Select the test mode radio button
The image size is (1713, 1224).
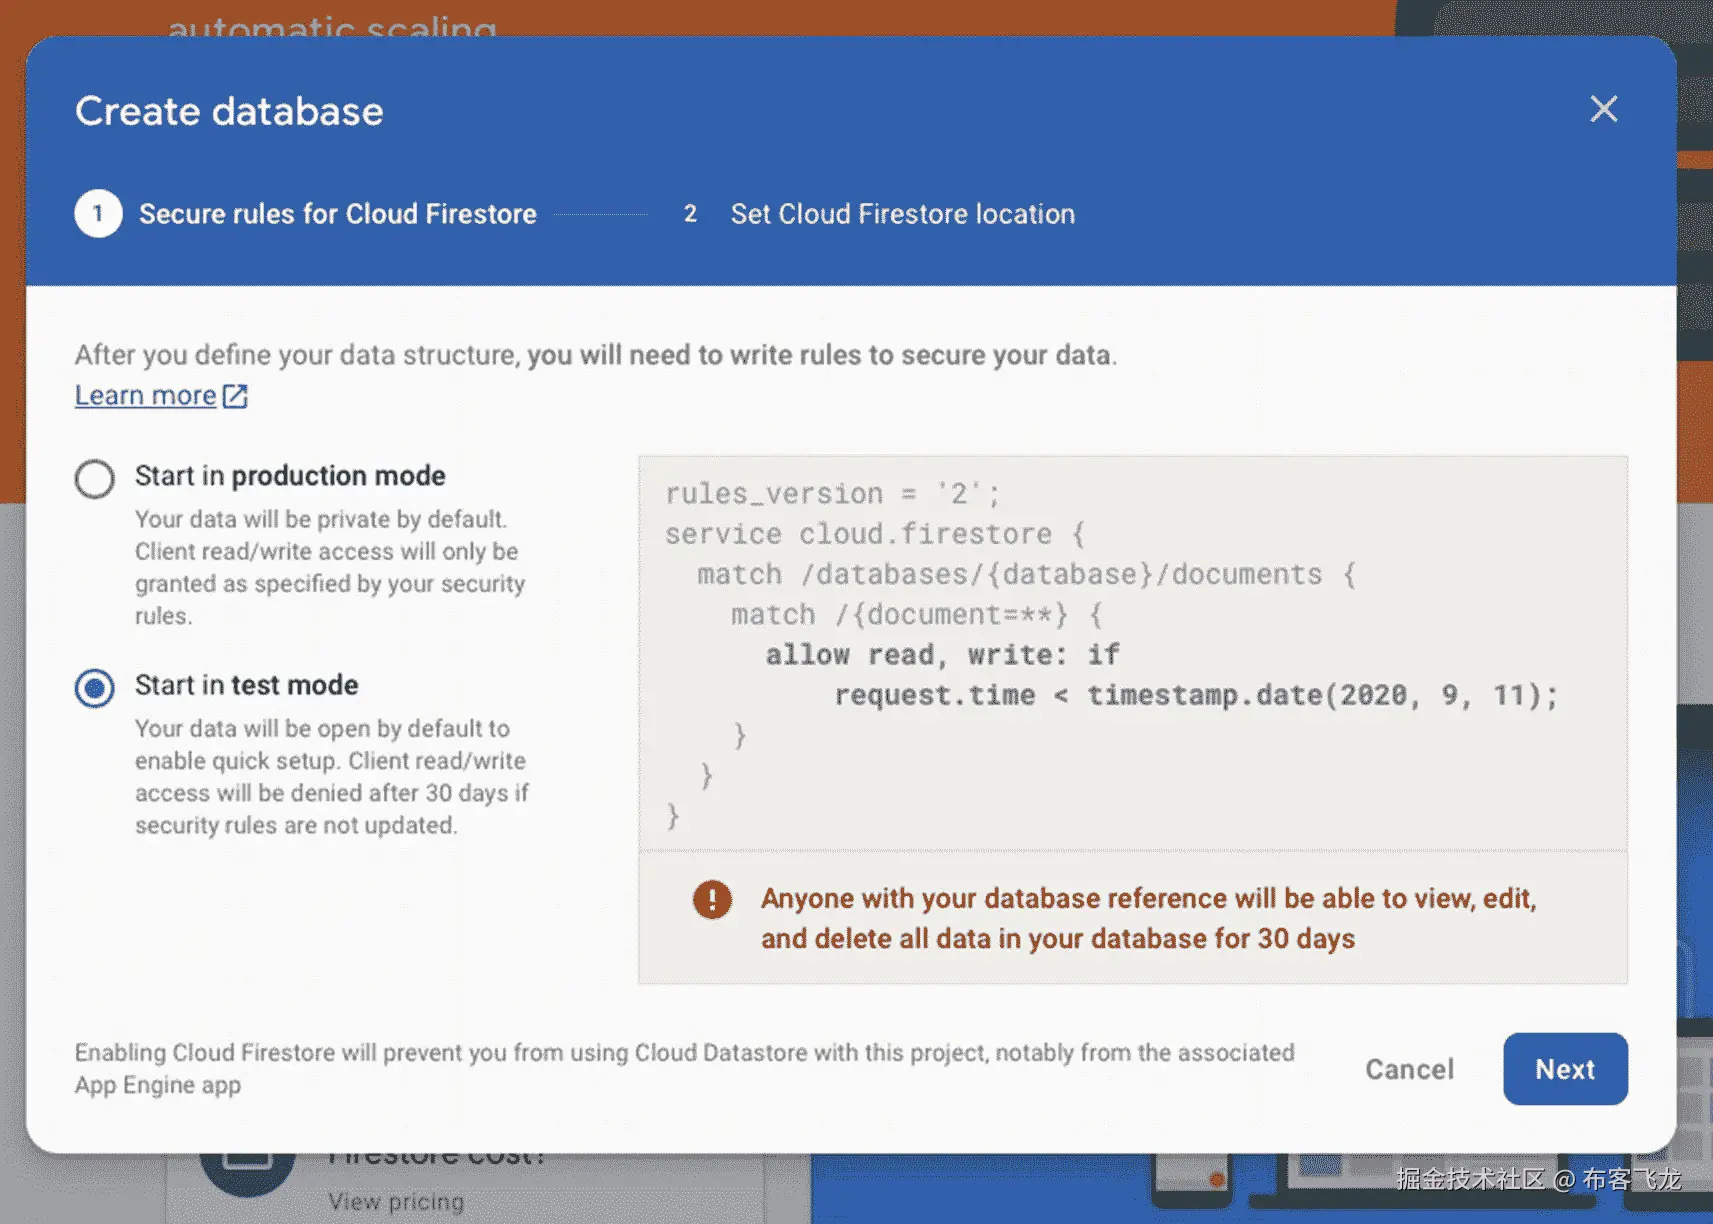(x=95, y=688)
